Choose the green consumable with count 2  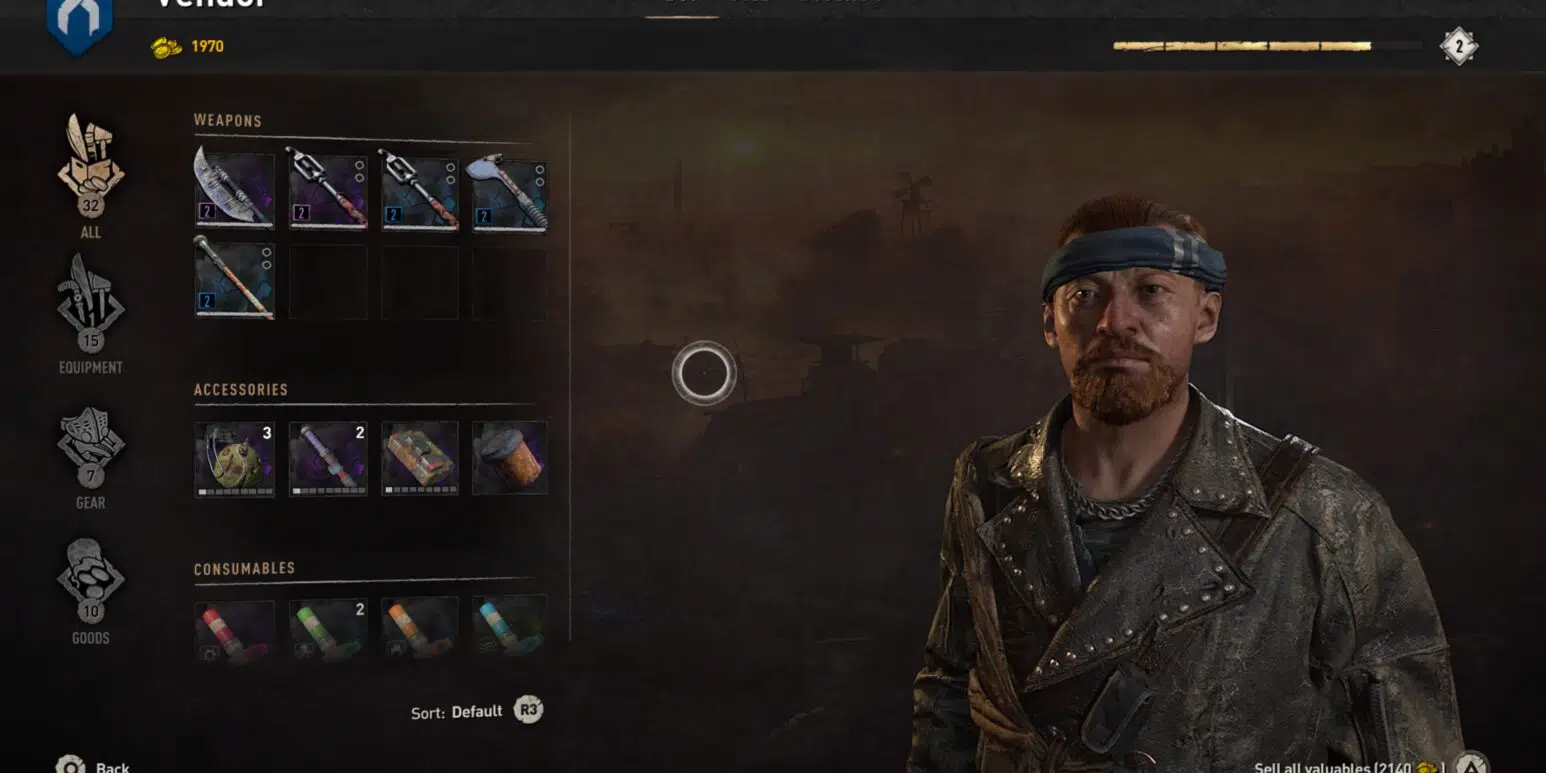pos(327,631)
